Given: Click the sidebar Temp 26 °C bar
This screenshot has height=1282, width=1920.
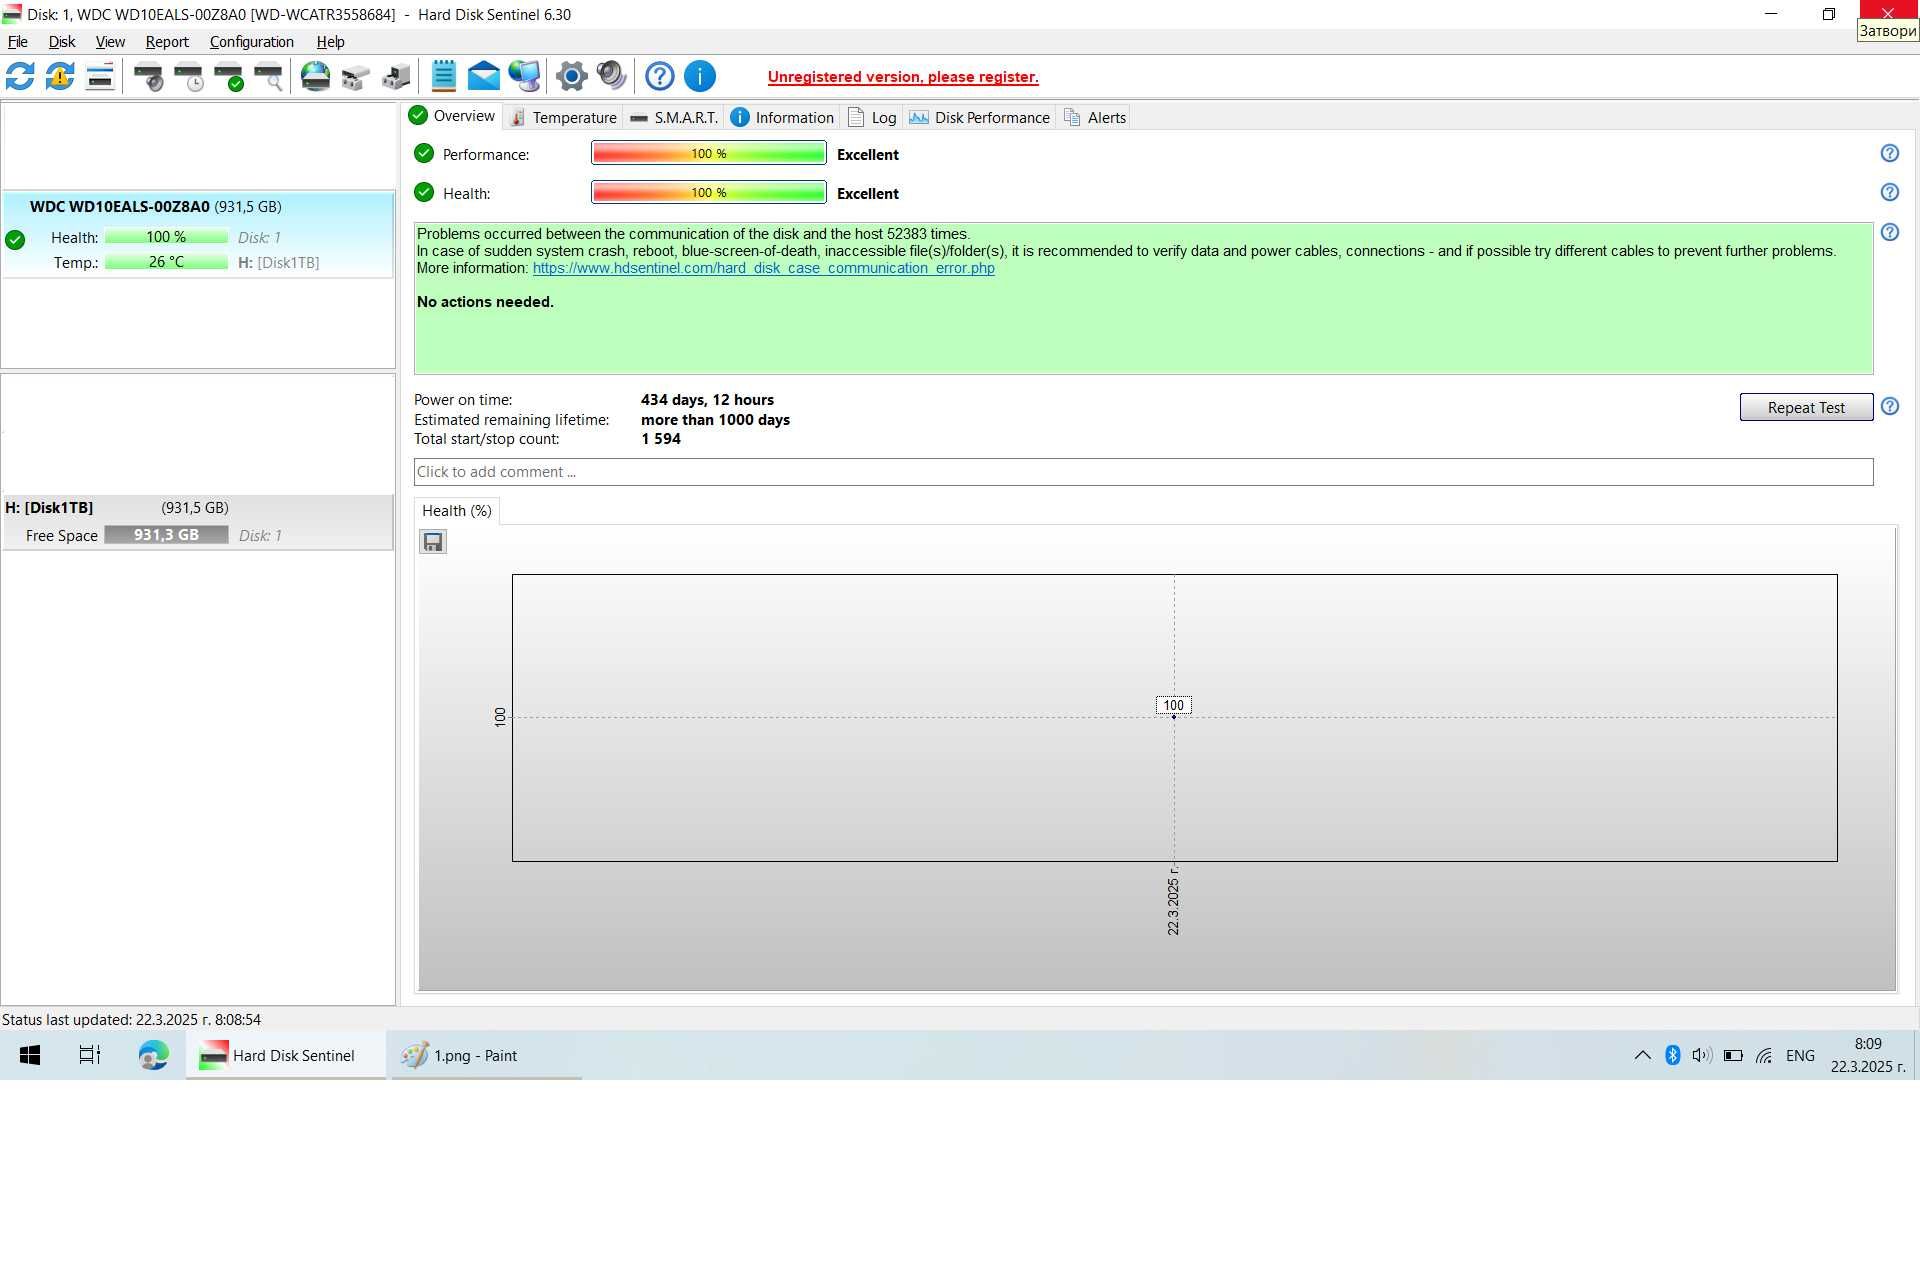Looking at the screenshot, I should (x=166, y=262).
